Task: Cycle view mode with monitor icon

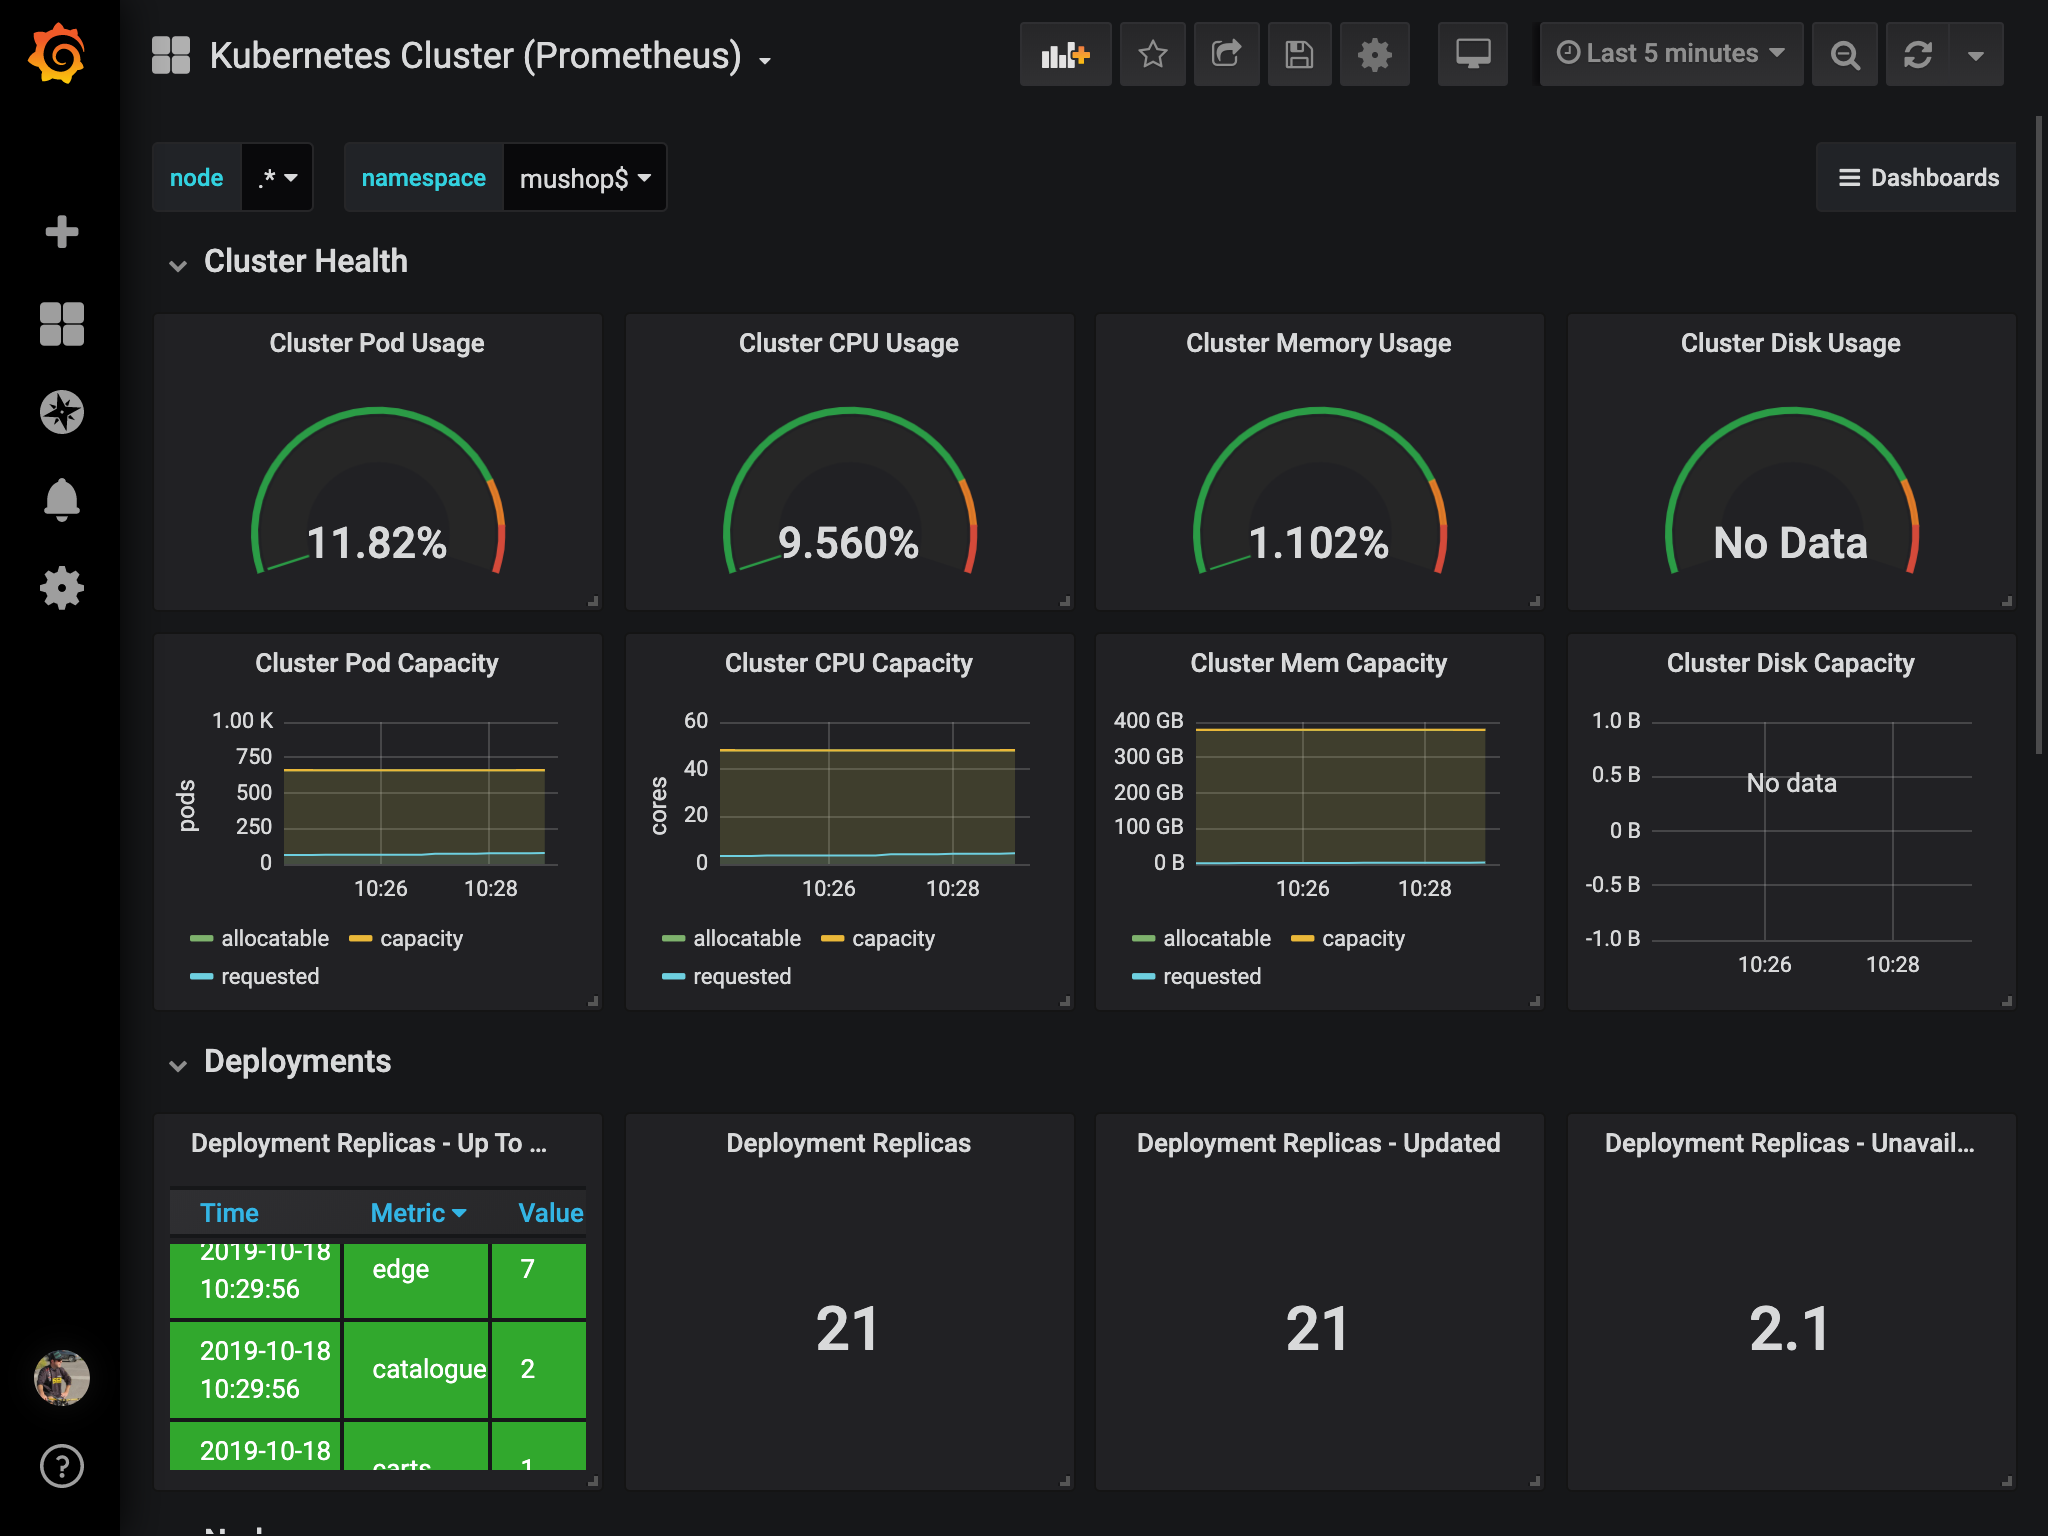Action: pyautogui.click(x=1472, y=54)
